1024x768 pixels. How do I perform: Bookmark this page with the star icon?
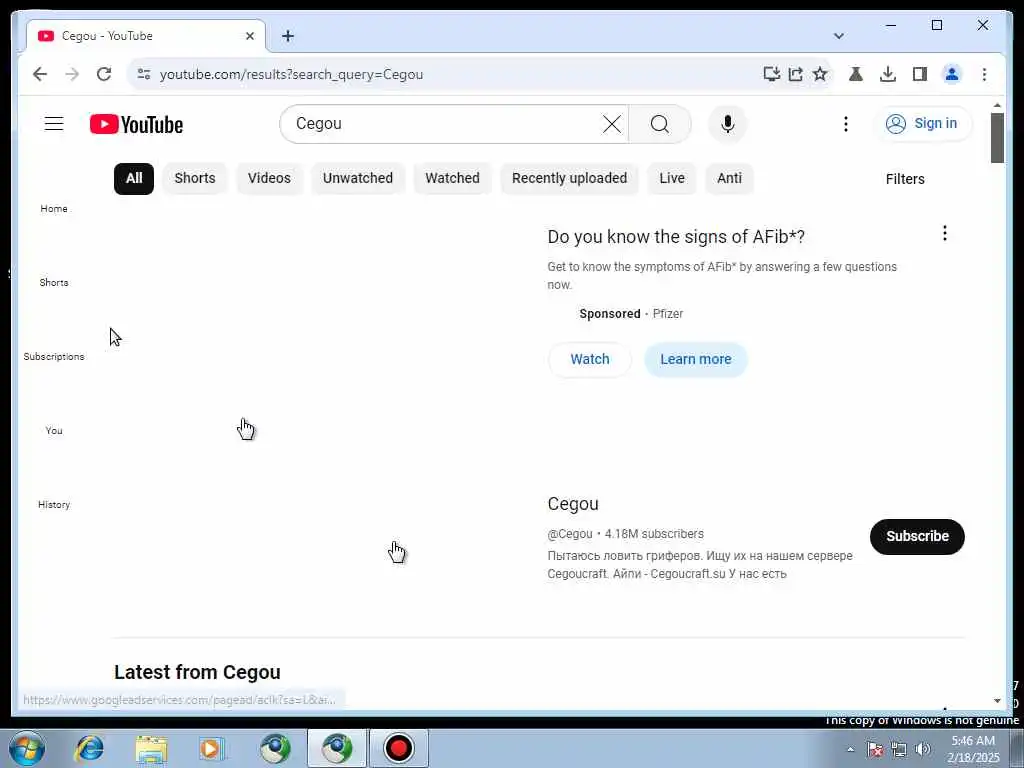[x=820, y=74]
